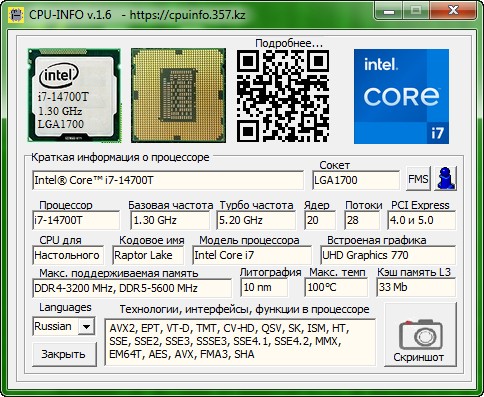Viewport: 484px width, 397px height.
Task: Open the Languages dropdown arrow
Action: (x=86, y=326)
